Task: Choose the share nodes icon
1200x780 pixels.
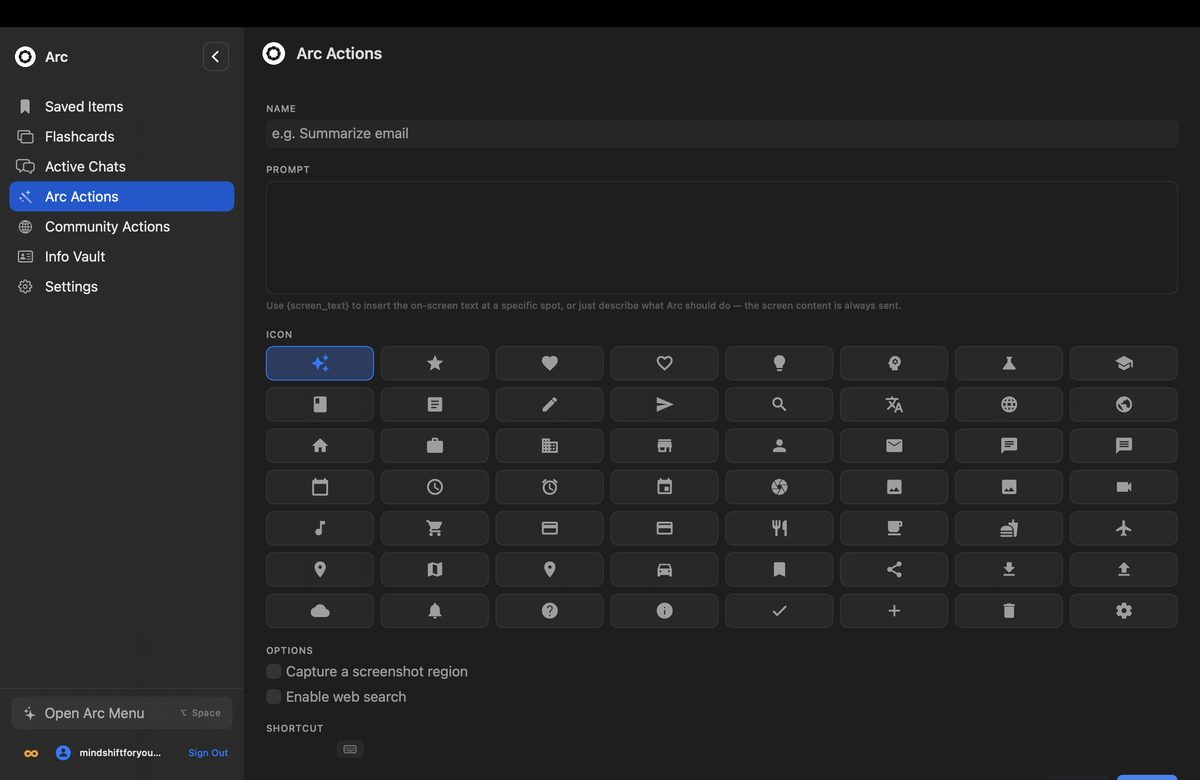Action: coord(894,569)
